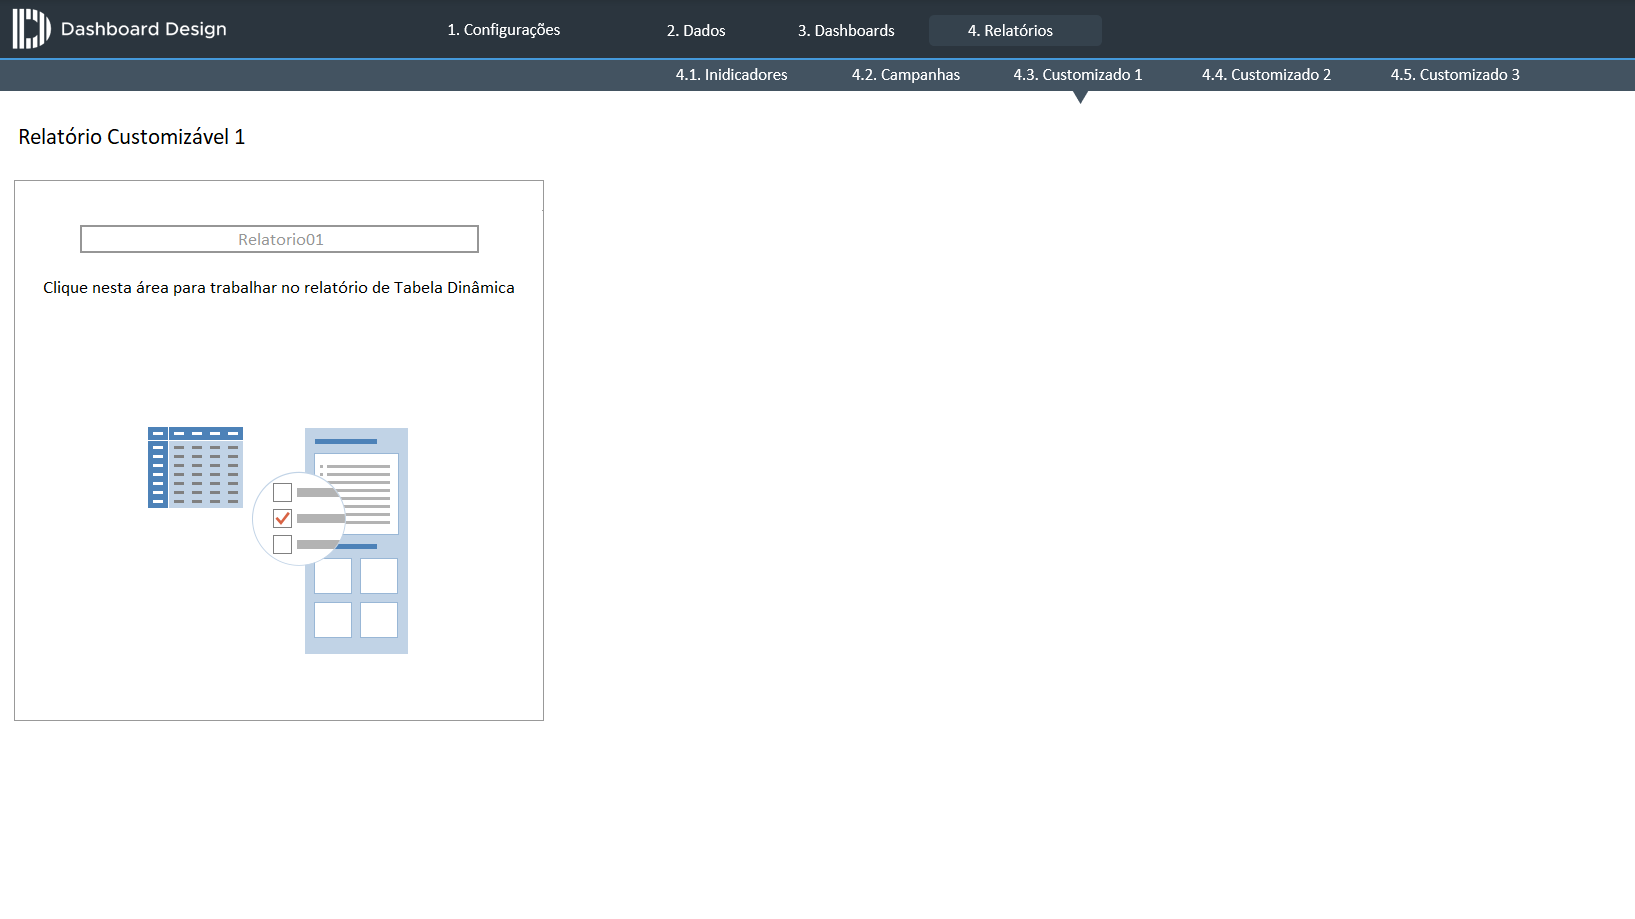Click the Relatorio01 name field
Image resolution: width=1635 pixels, height=919 pixels.
point(279,239)
